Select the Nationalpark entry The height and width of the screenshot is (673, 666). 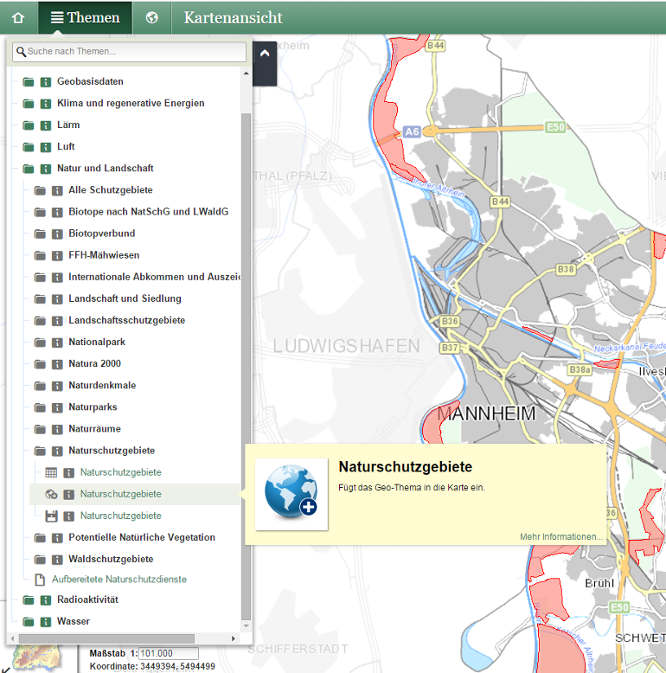pyautogui.click(x=97, y=342)
